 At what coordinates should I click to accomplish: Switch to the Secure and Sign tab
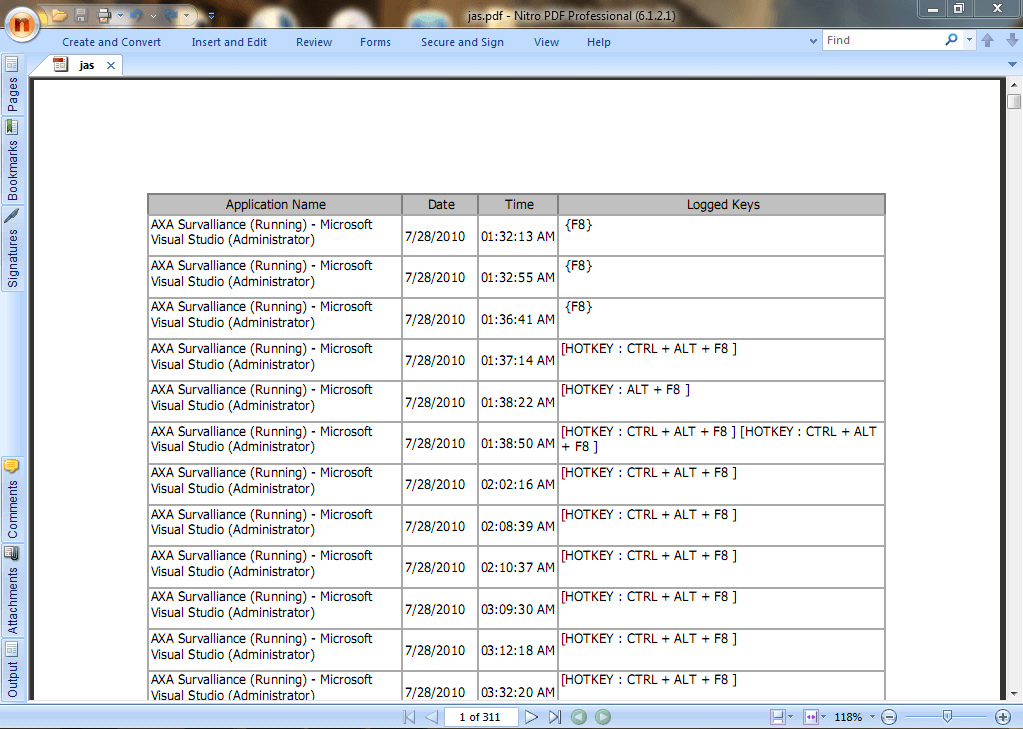(x=462, y=42)
